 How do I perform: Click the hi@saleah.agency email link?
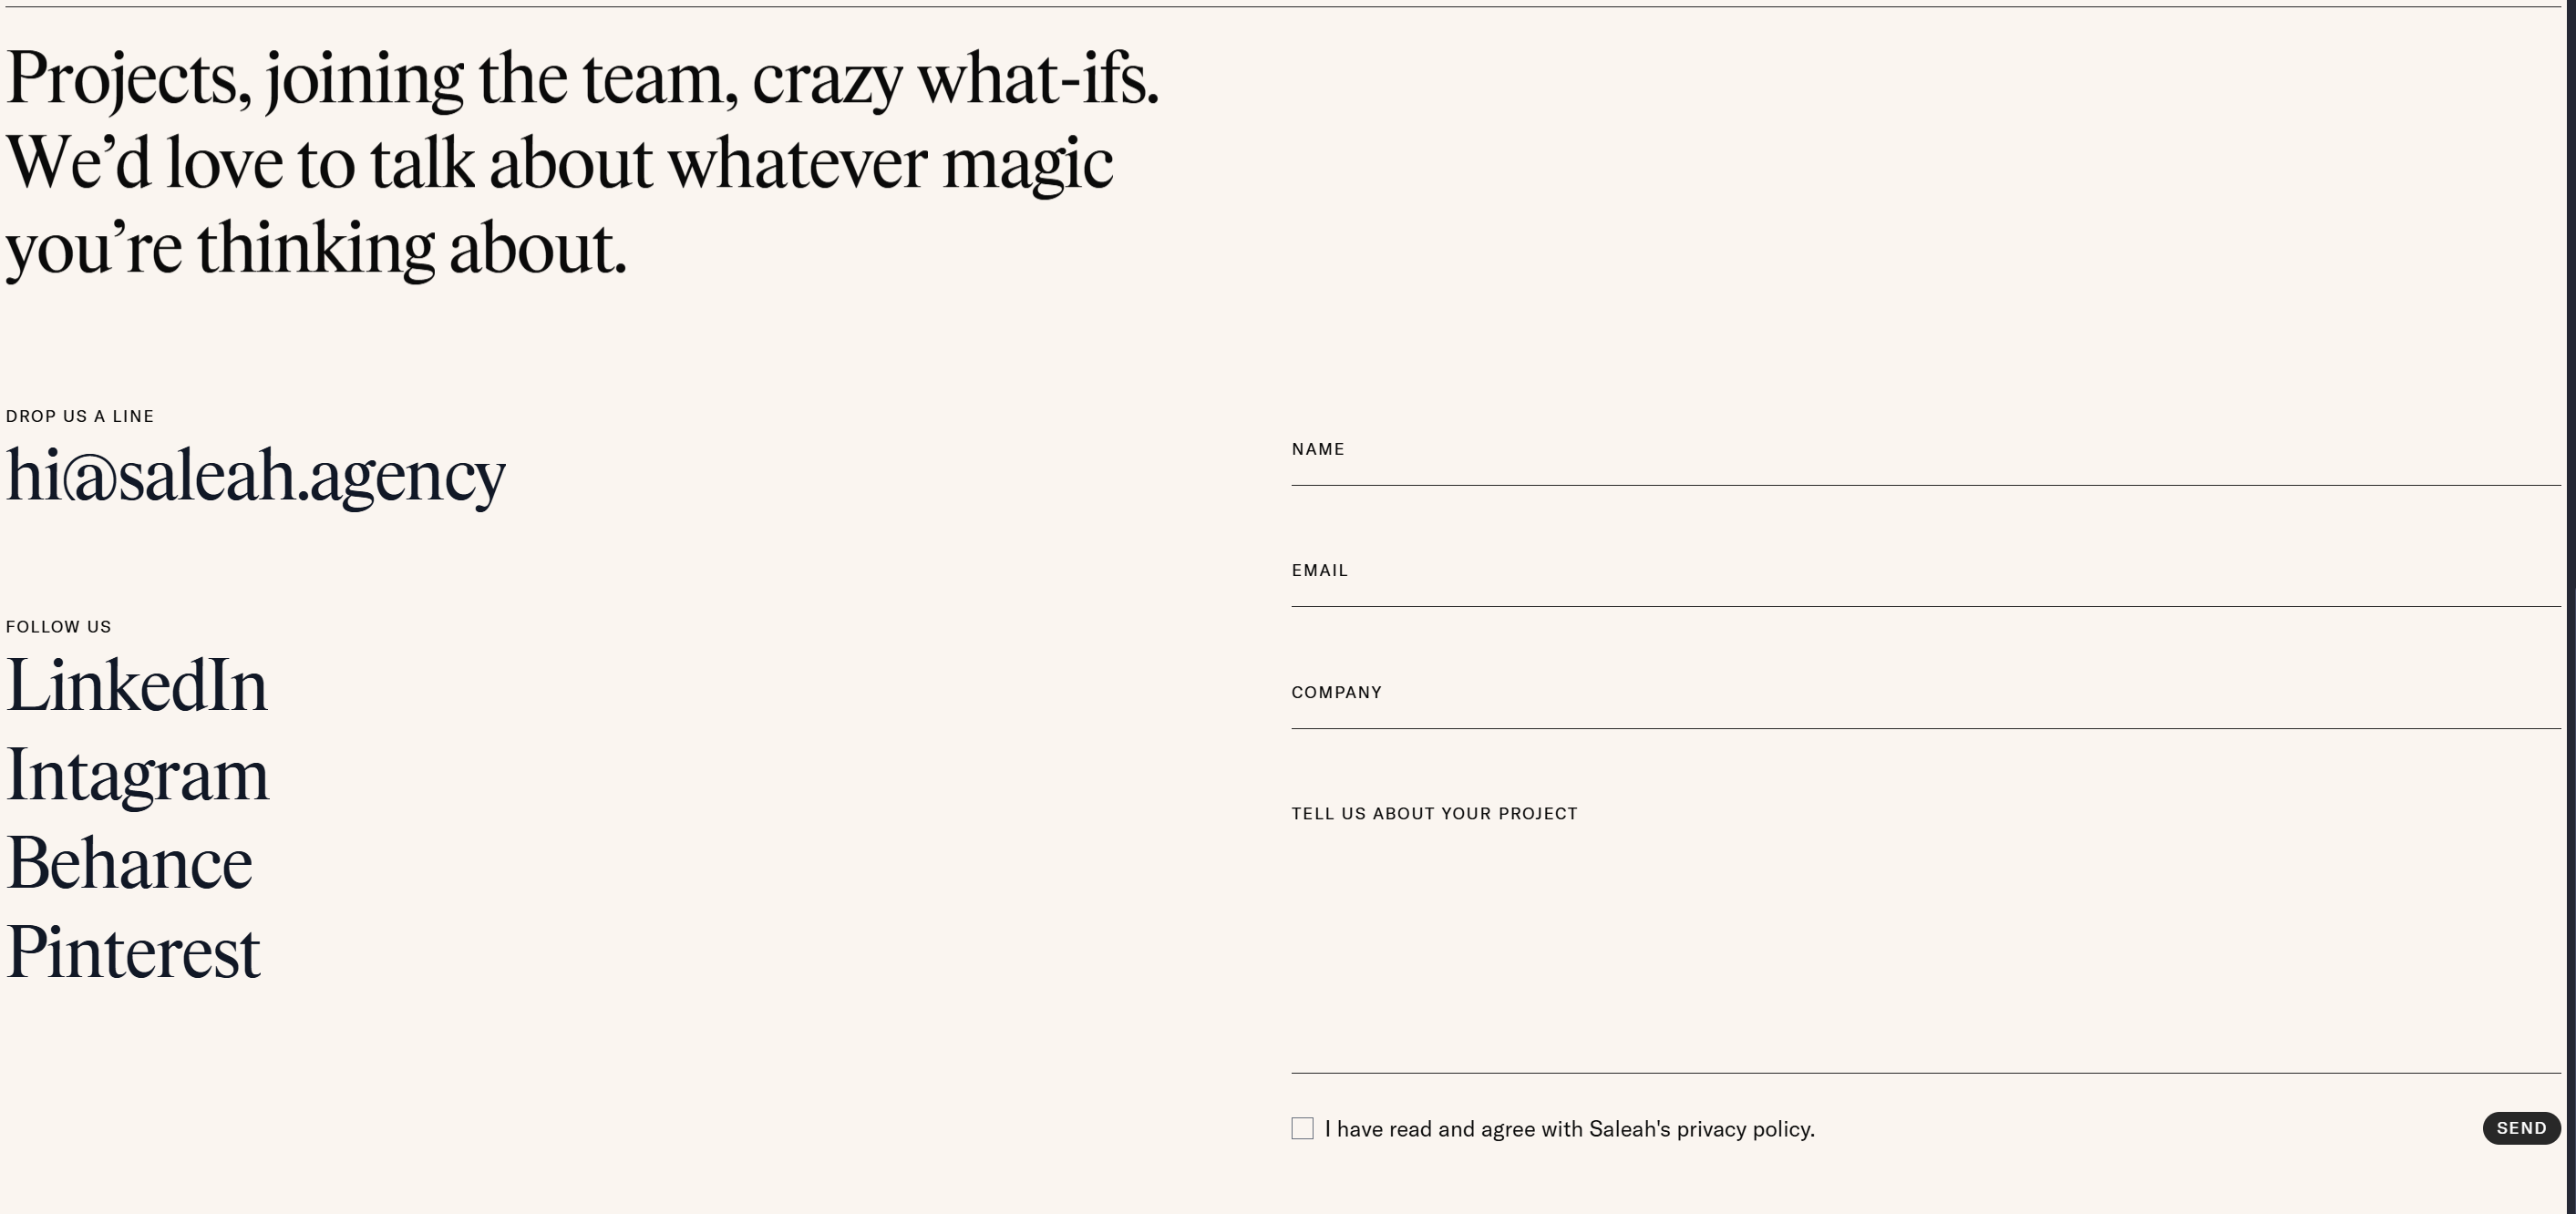click(256, 476)
